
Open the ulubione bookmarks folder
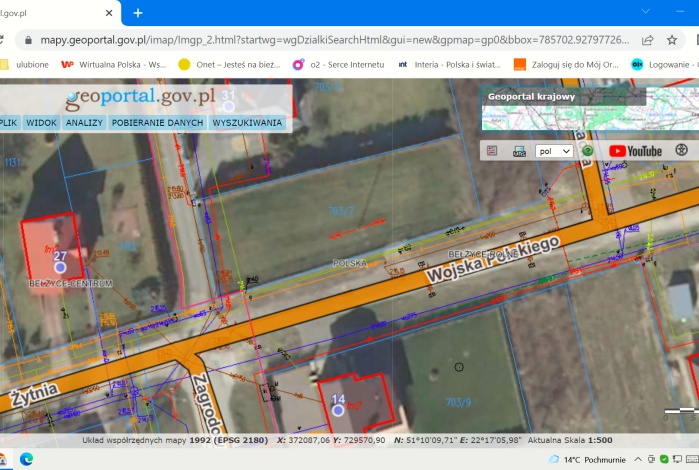pyautogui.click(x=25, y=65)
